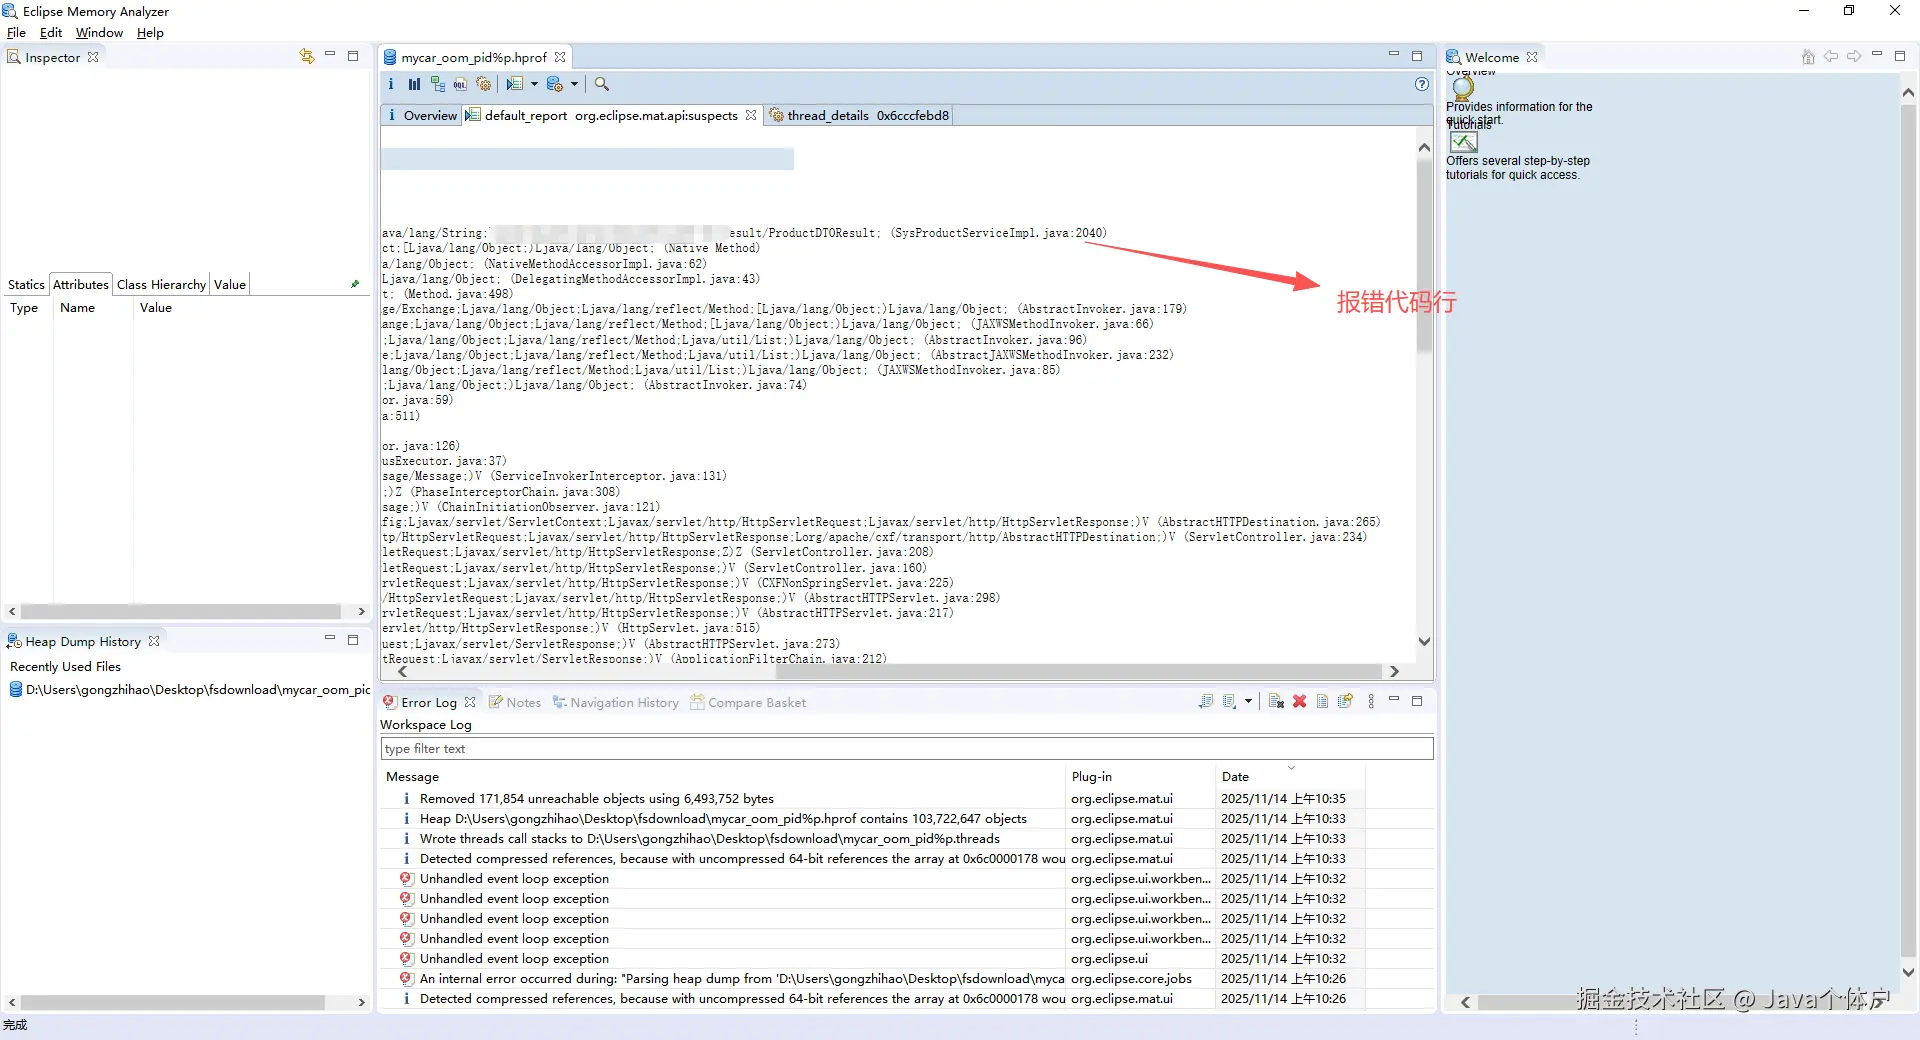Switch to the Statics tab
This screenshot has width=1920, height=1040.
26,284
